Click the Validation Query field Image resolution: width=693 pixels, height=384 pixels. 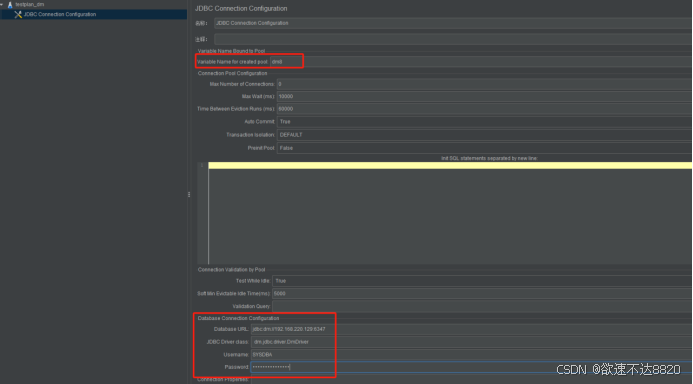[x=483, y=306]
